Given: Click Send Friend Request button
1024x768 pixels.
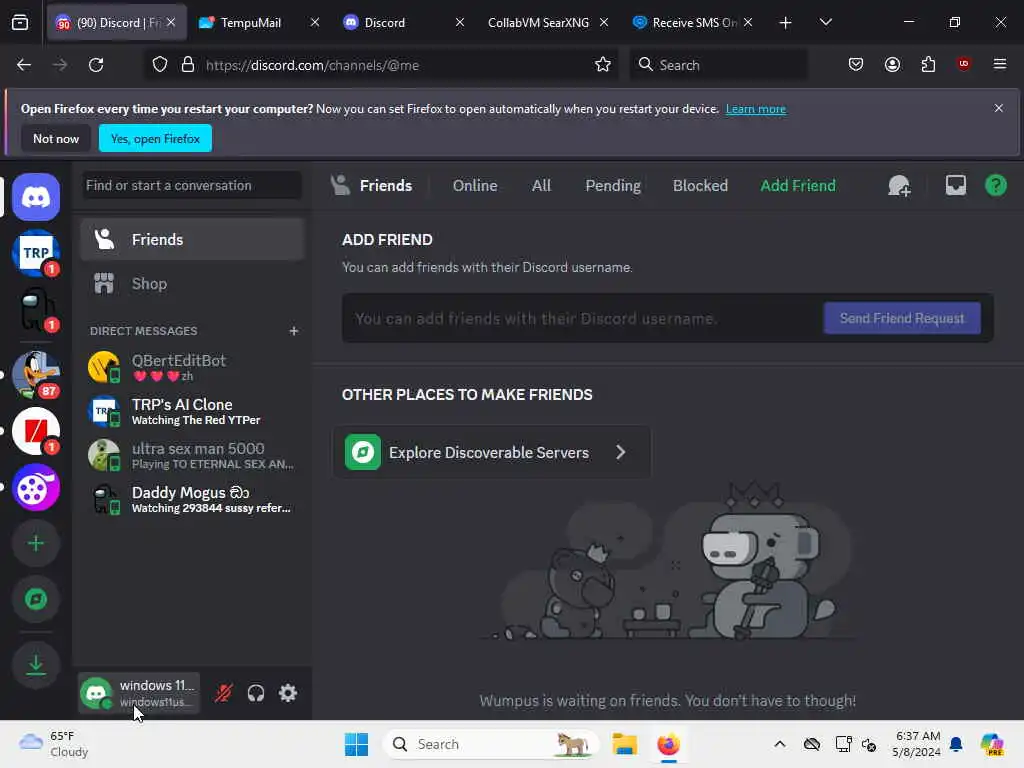Looking at the screenshot, I should point(902,318).
